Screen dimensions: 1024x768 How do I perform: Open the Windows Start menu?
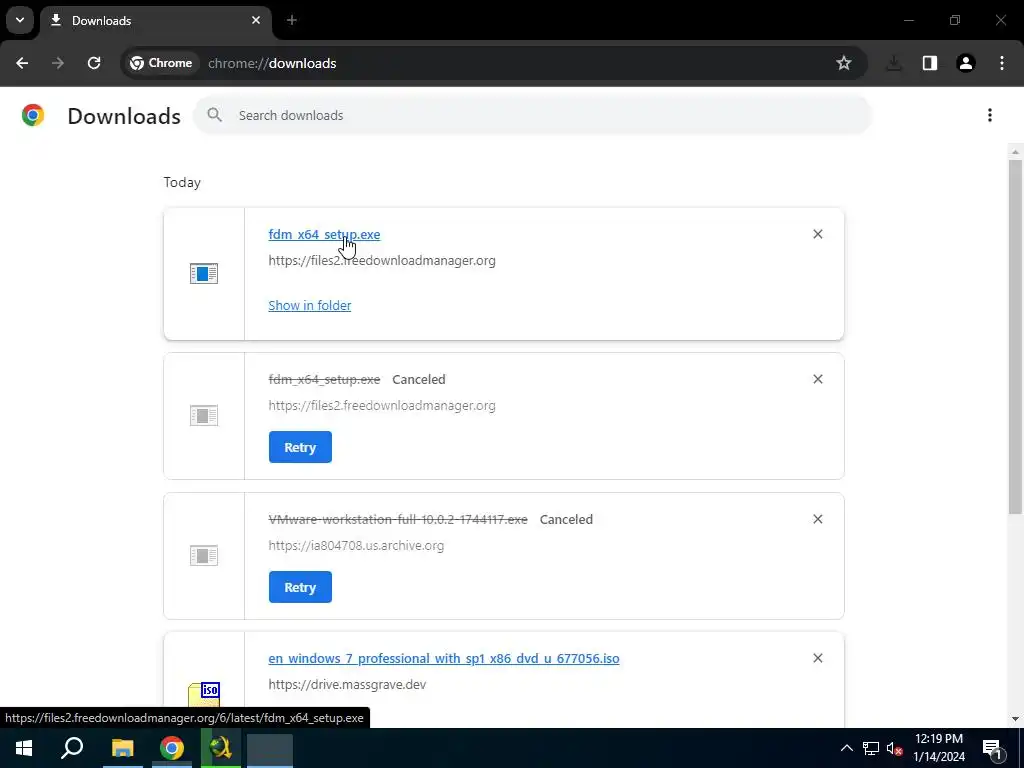pyautogui.click(x=24, y=748)
